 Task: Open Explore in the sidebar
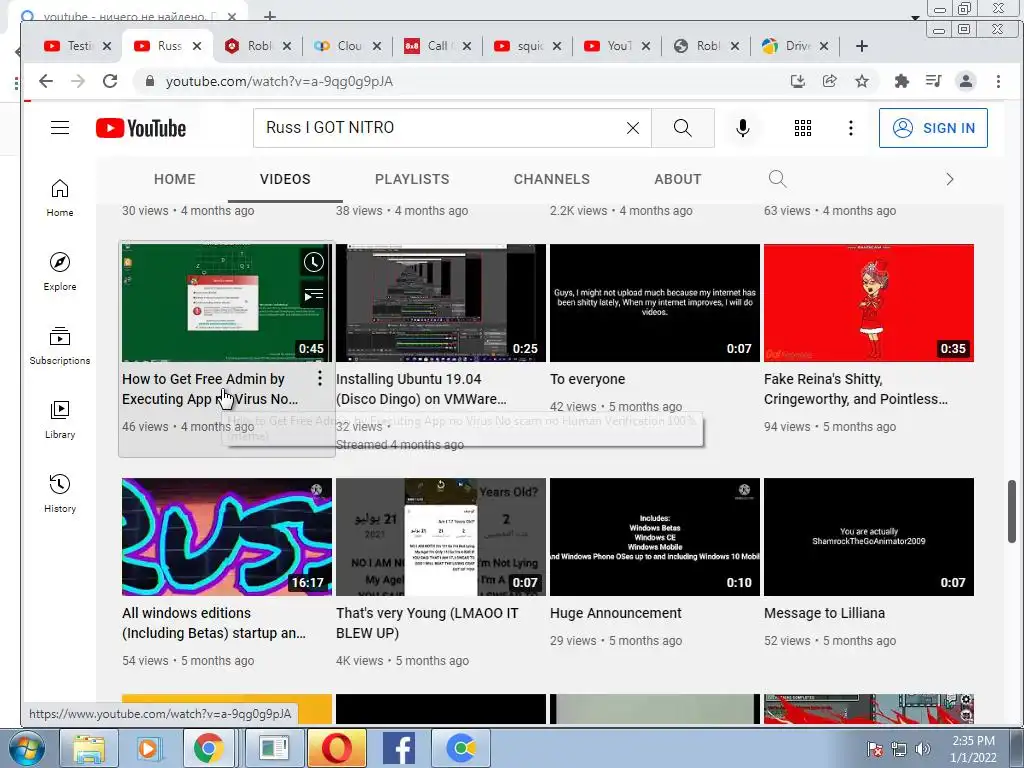pyautogui.click(x=59, y=272)
